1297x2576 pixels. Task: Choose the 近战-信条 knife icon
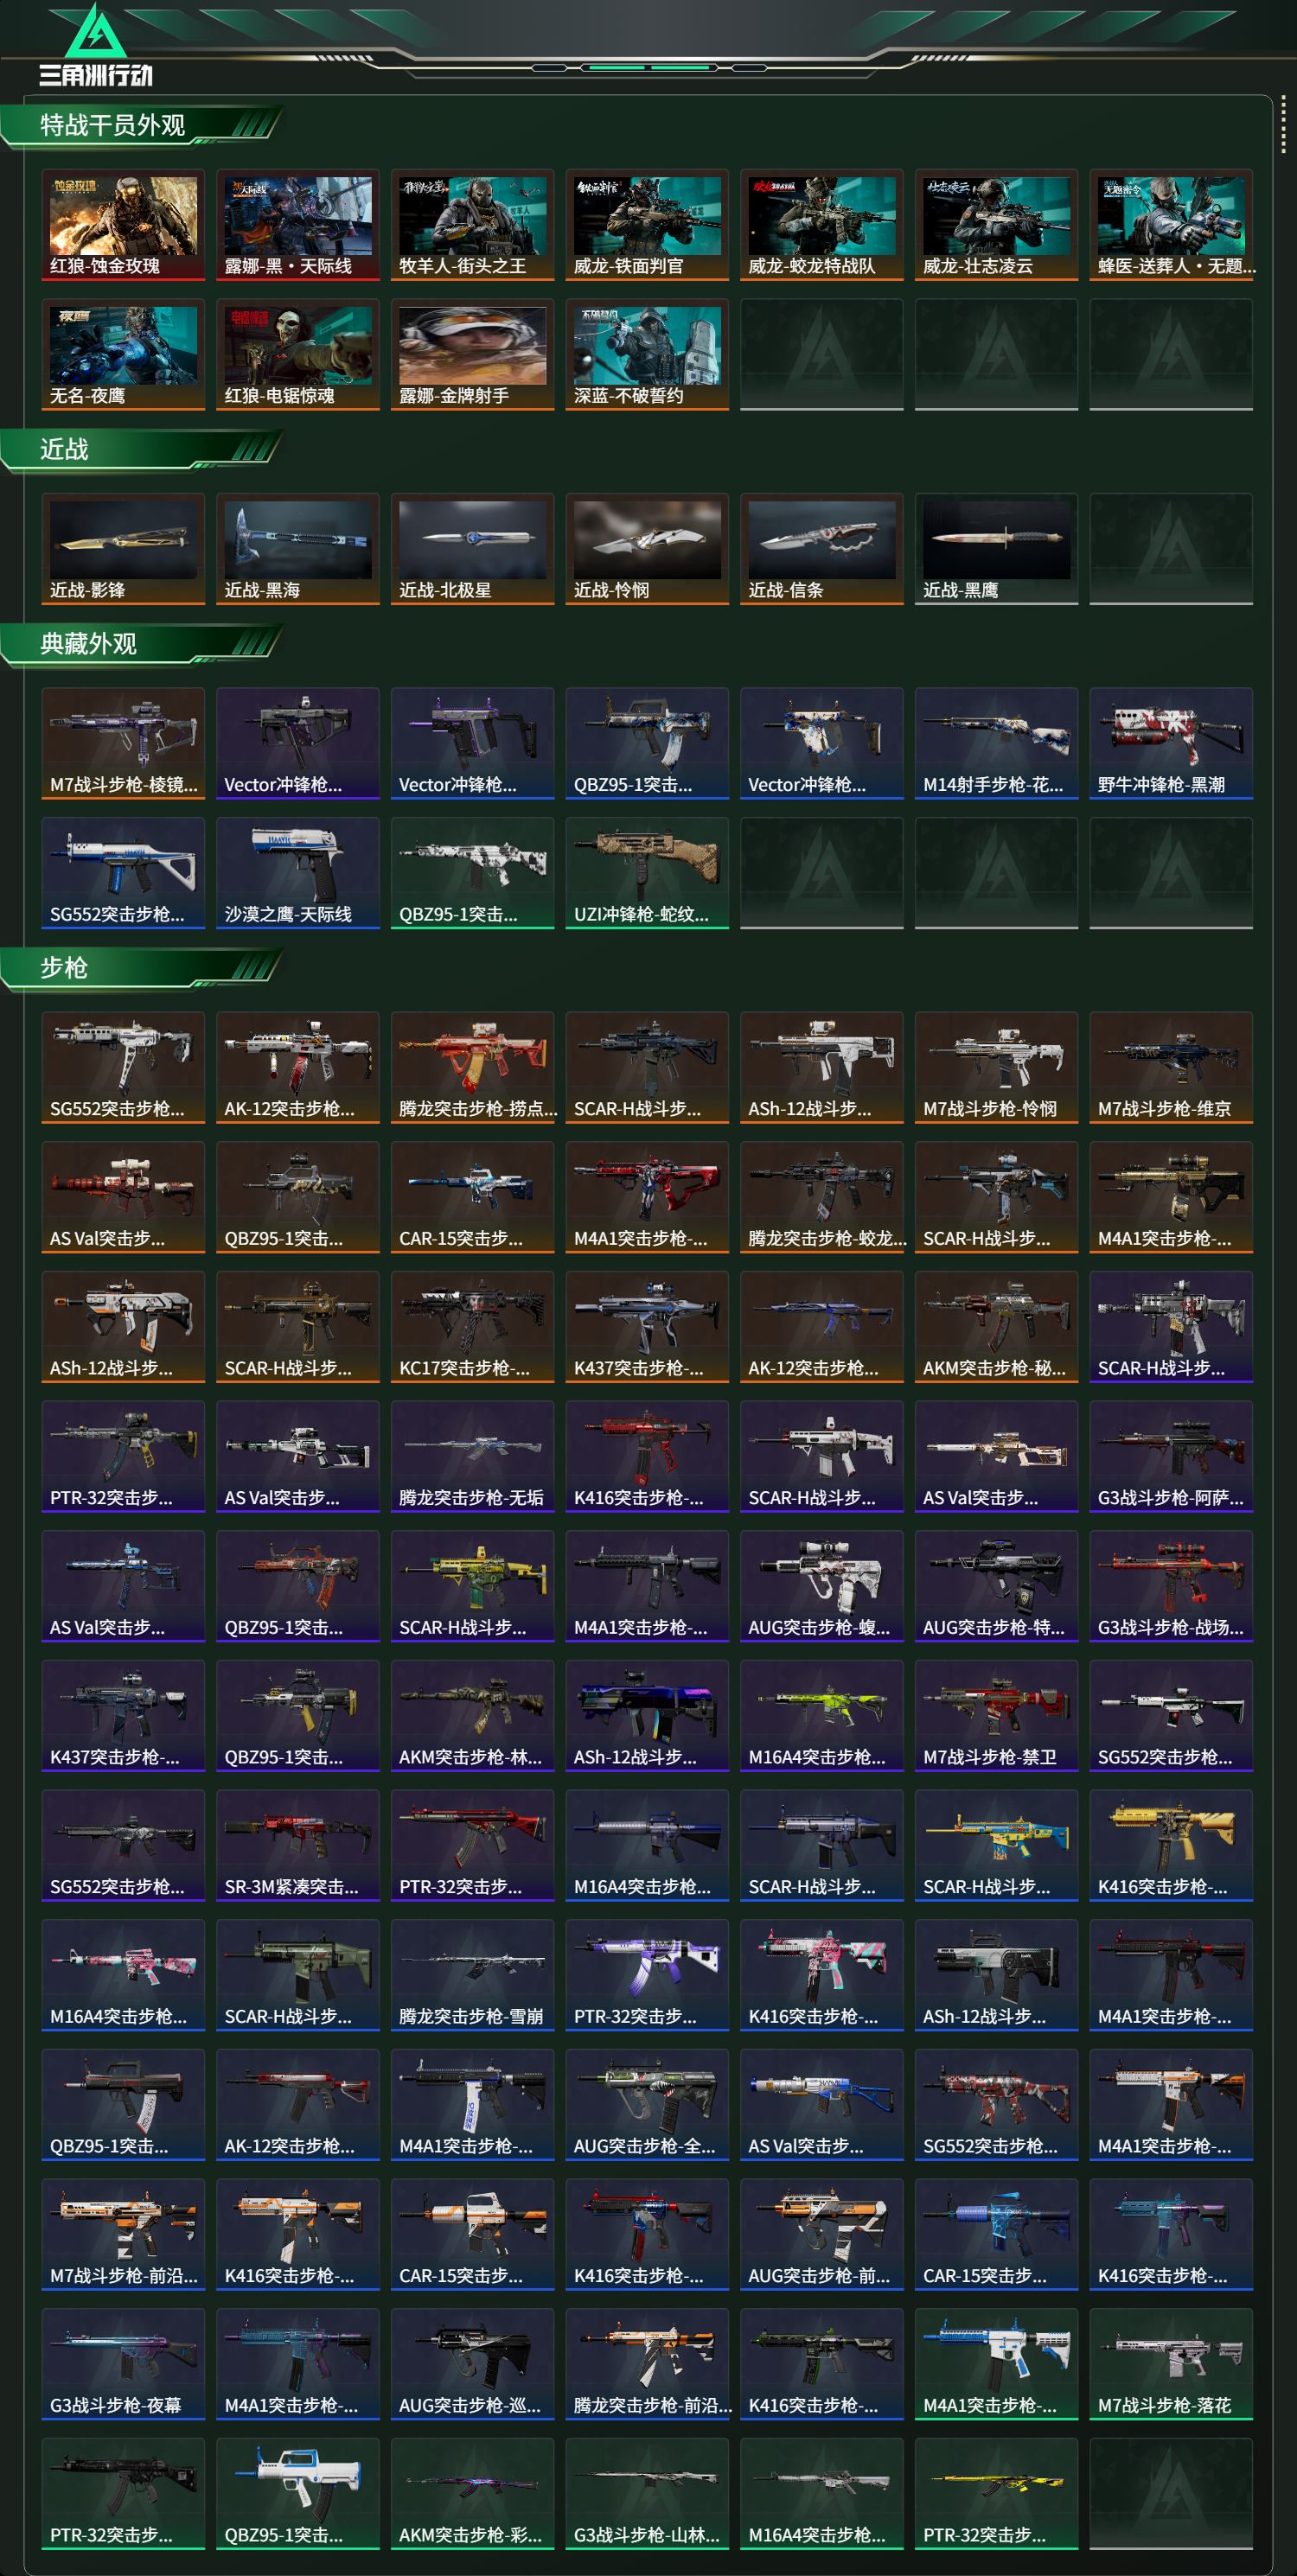(821, 549)
